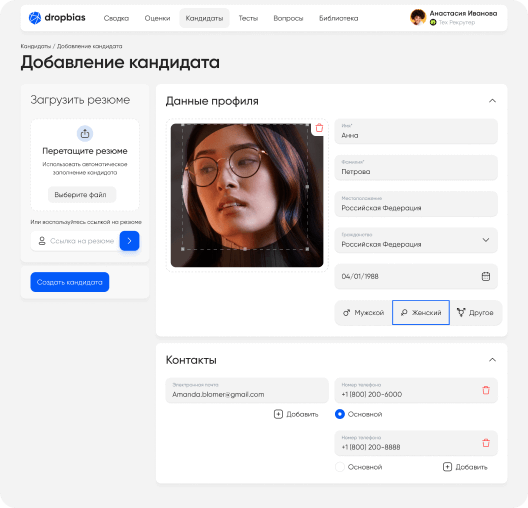
Task: Click the surname field Петрова
Action: (x=416, y=168)
